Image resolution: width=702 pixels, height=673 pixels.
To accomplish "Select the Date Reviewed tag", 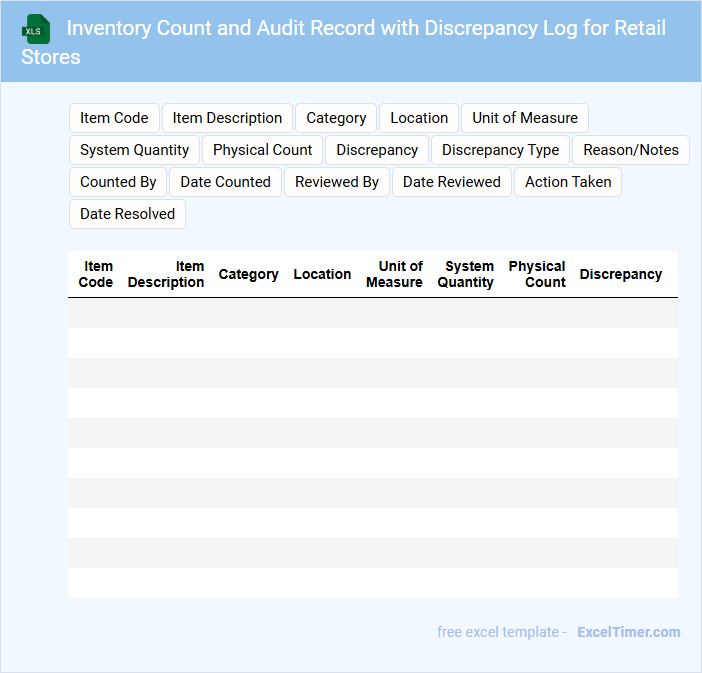I will [x=451, y=182].
